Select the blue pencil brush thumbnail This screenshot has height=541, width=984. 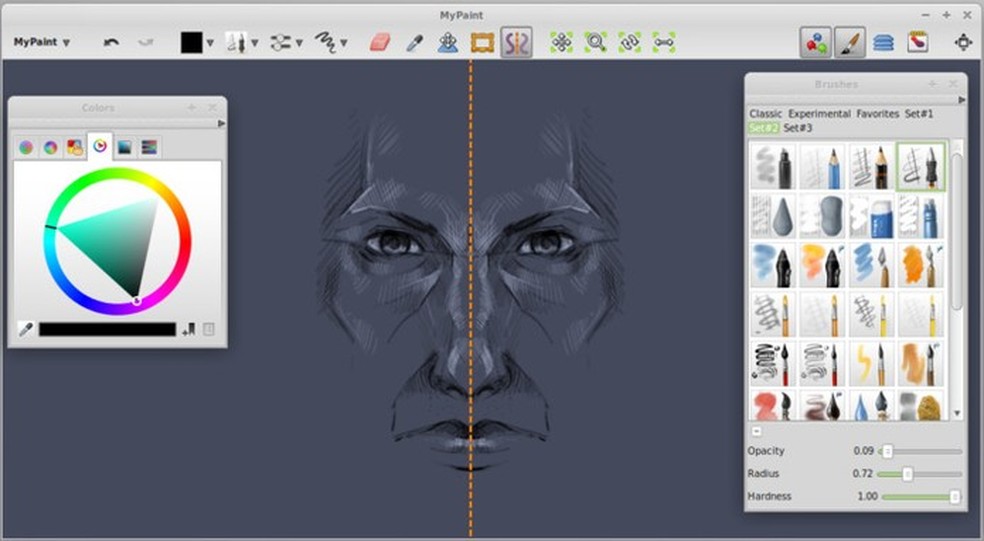pos(823,166)
